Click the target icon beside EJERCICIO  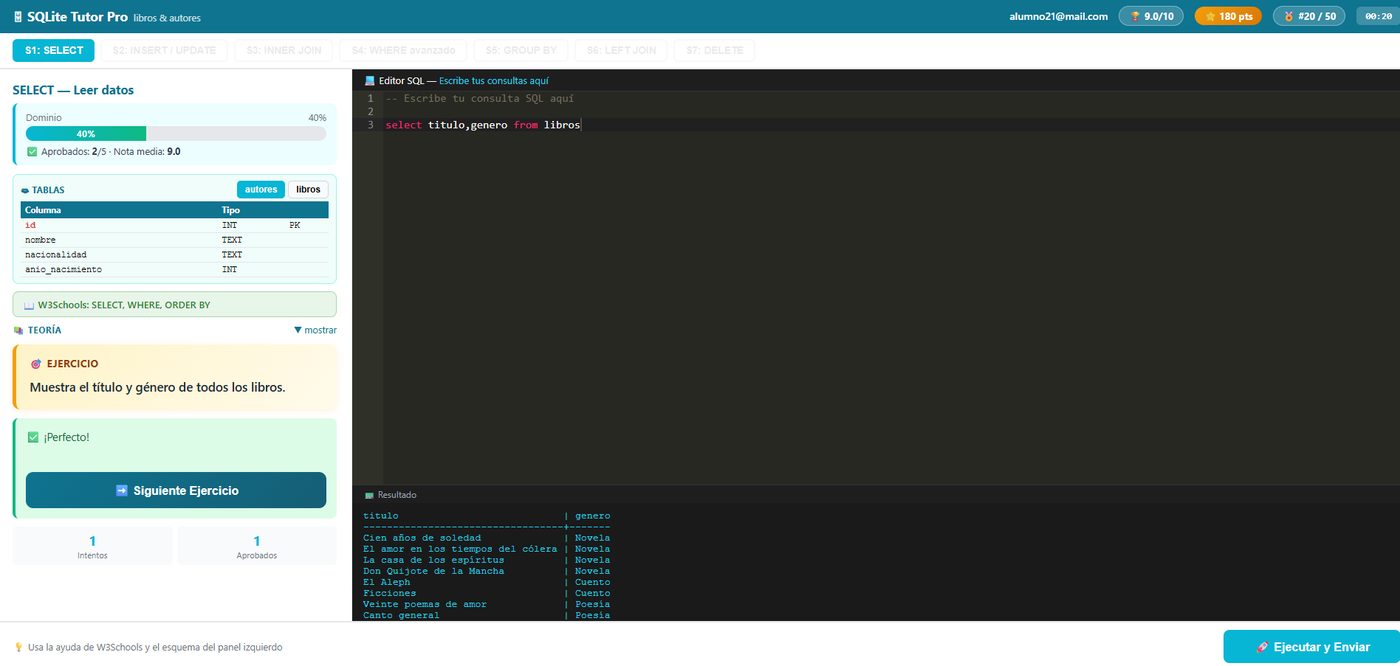[x=36, y=364]
